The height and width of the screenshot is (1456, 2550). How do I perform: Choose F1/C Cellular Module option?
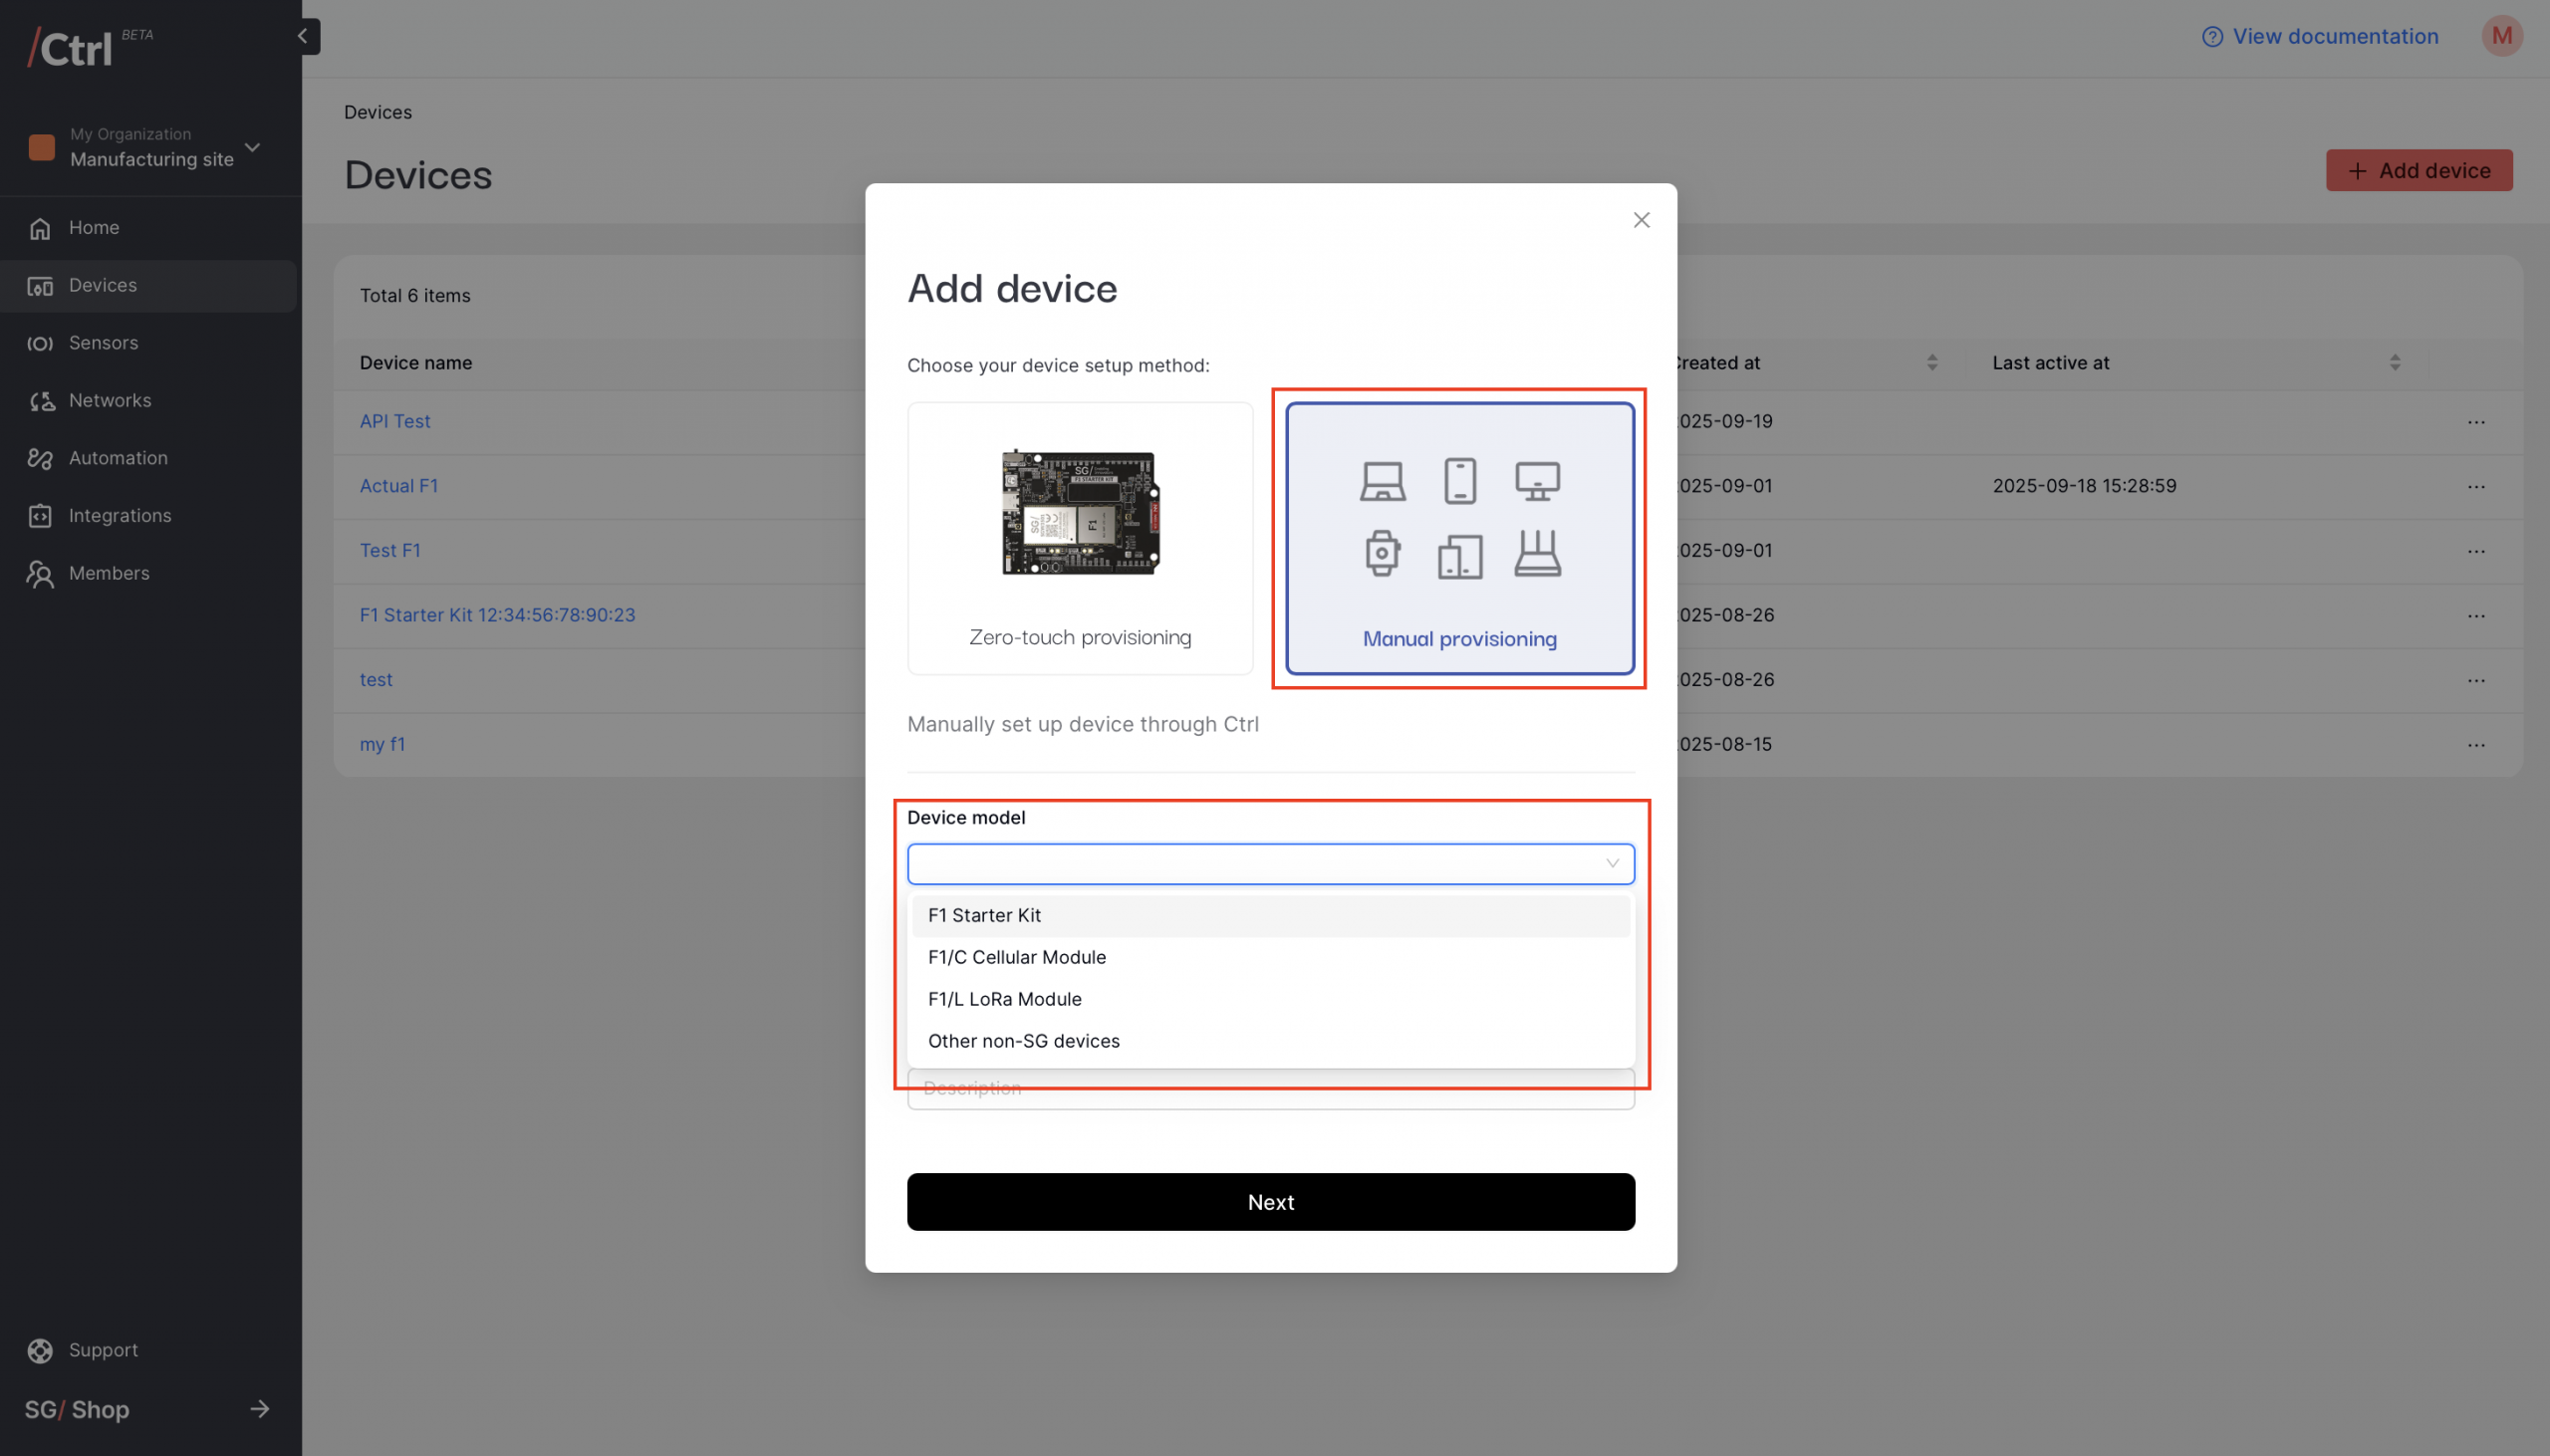1017,957
